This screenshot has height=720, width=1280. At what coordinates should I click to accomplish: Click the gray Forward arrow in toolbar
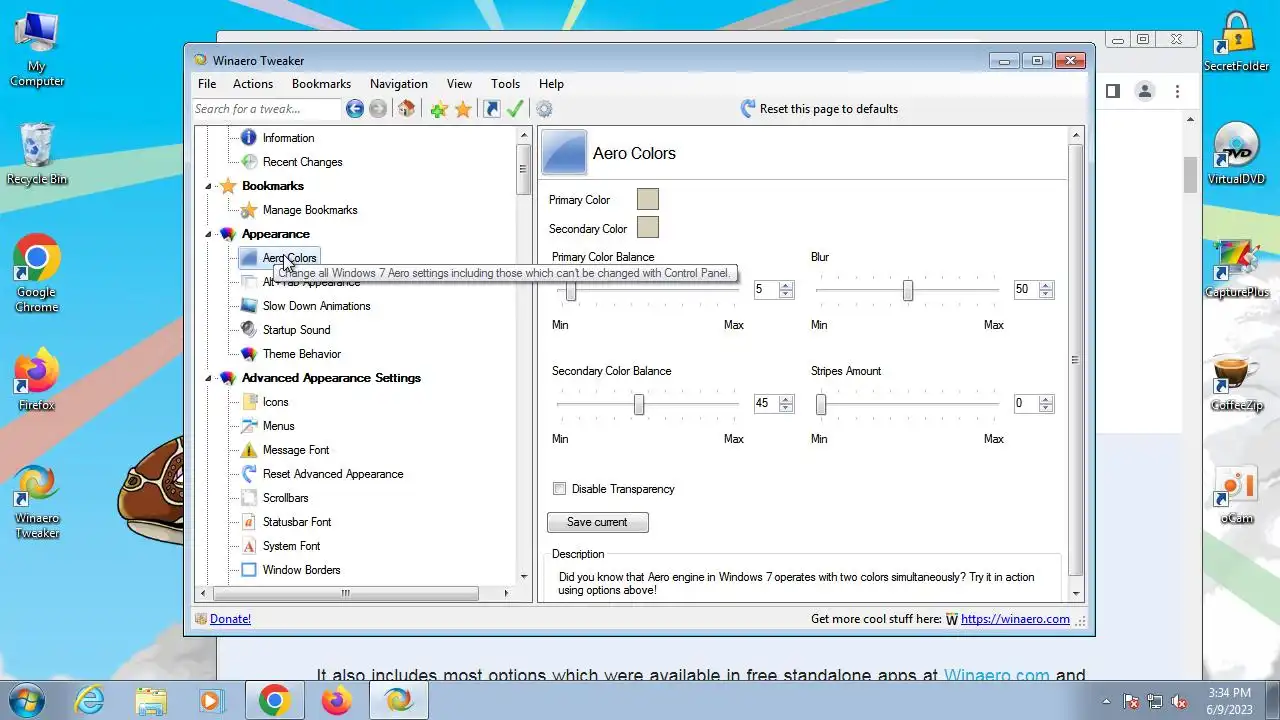coord(378,109)
